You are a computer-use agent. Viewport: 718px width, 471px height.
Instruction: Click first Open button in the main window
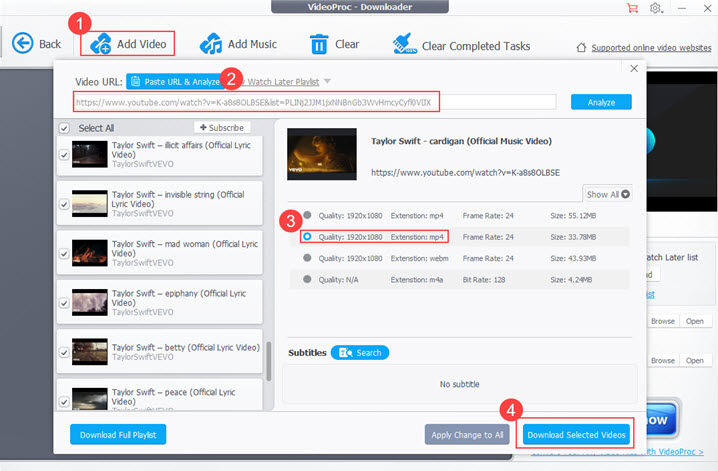tap(695, 321)
